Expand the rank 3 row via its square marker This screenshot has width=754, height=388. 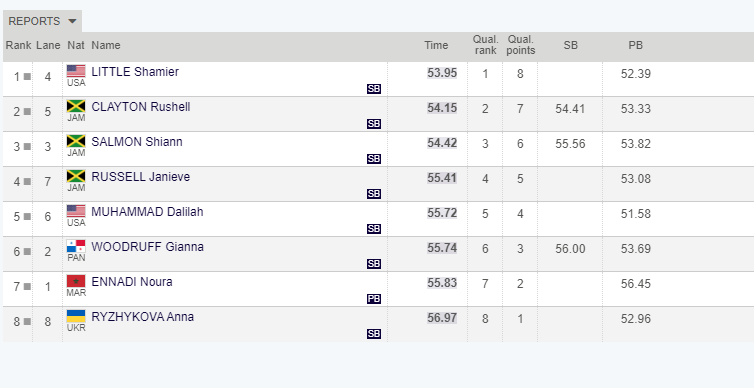pos(27,146)
